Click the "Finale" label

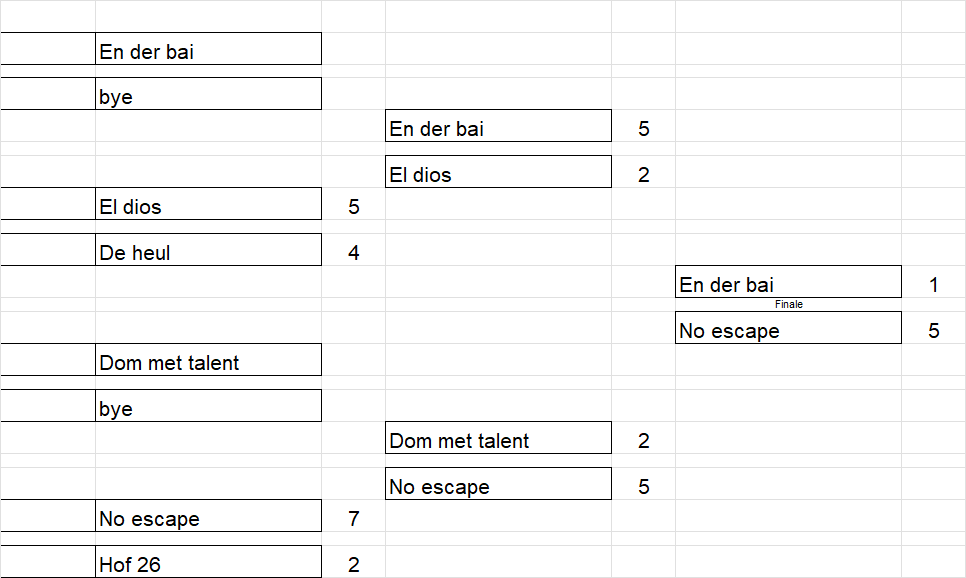789,304
